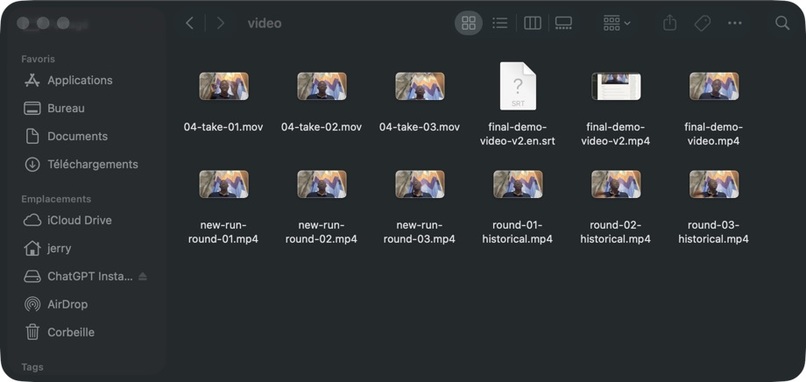806x382 pixels.
Task: Click the file name 04-take-02.mov
Action: pos(322,127)
